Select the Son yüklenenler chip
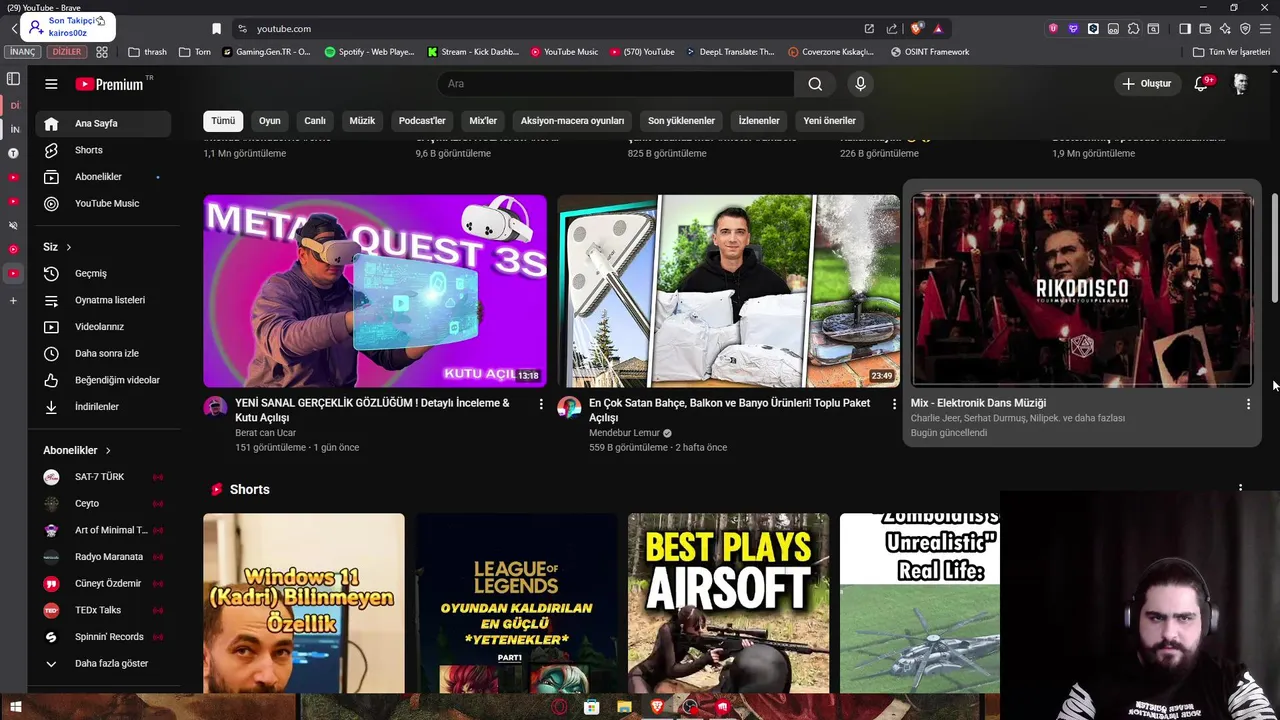Viewport: 1280px width, 720px height. tap(681, 121)
